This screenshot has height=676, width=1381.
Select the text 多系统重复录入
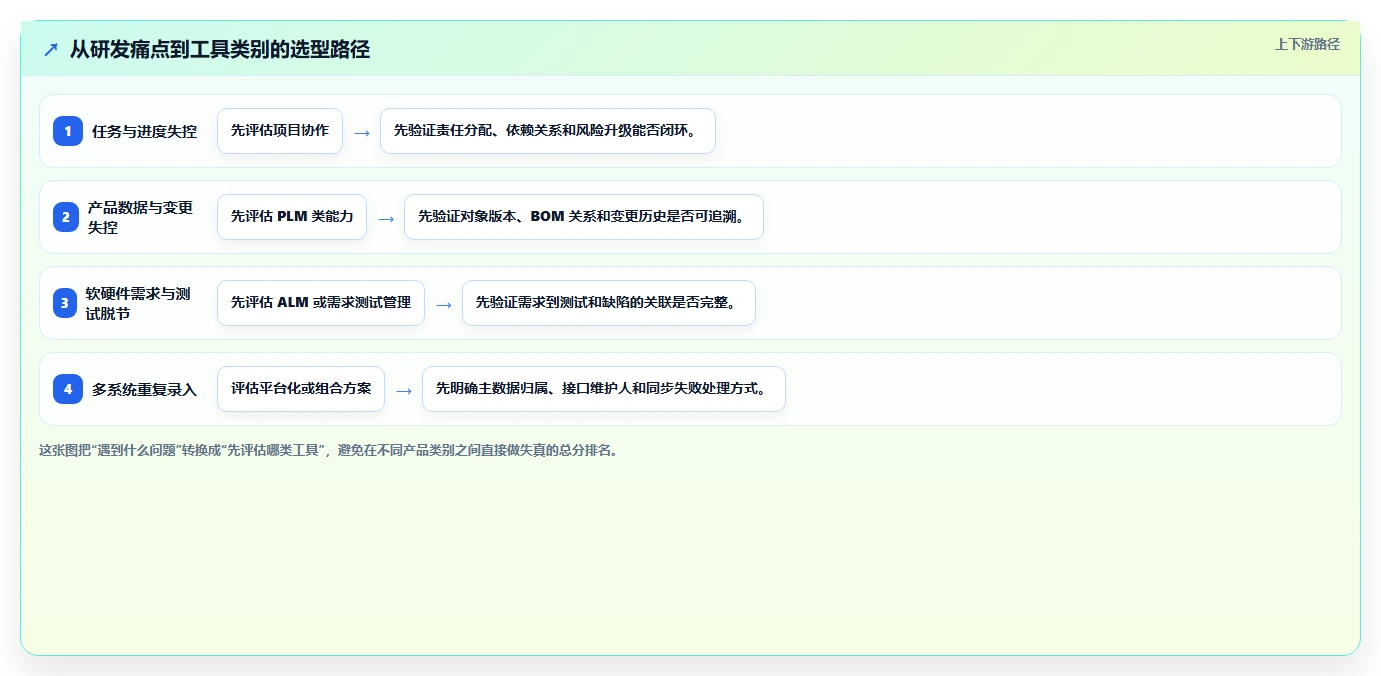click(x=144, y=389)
